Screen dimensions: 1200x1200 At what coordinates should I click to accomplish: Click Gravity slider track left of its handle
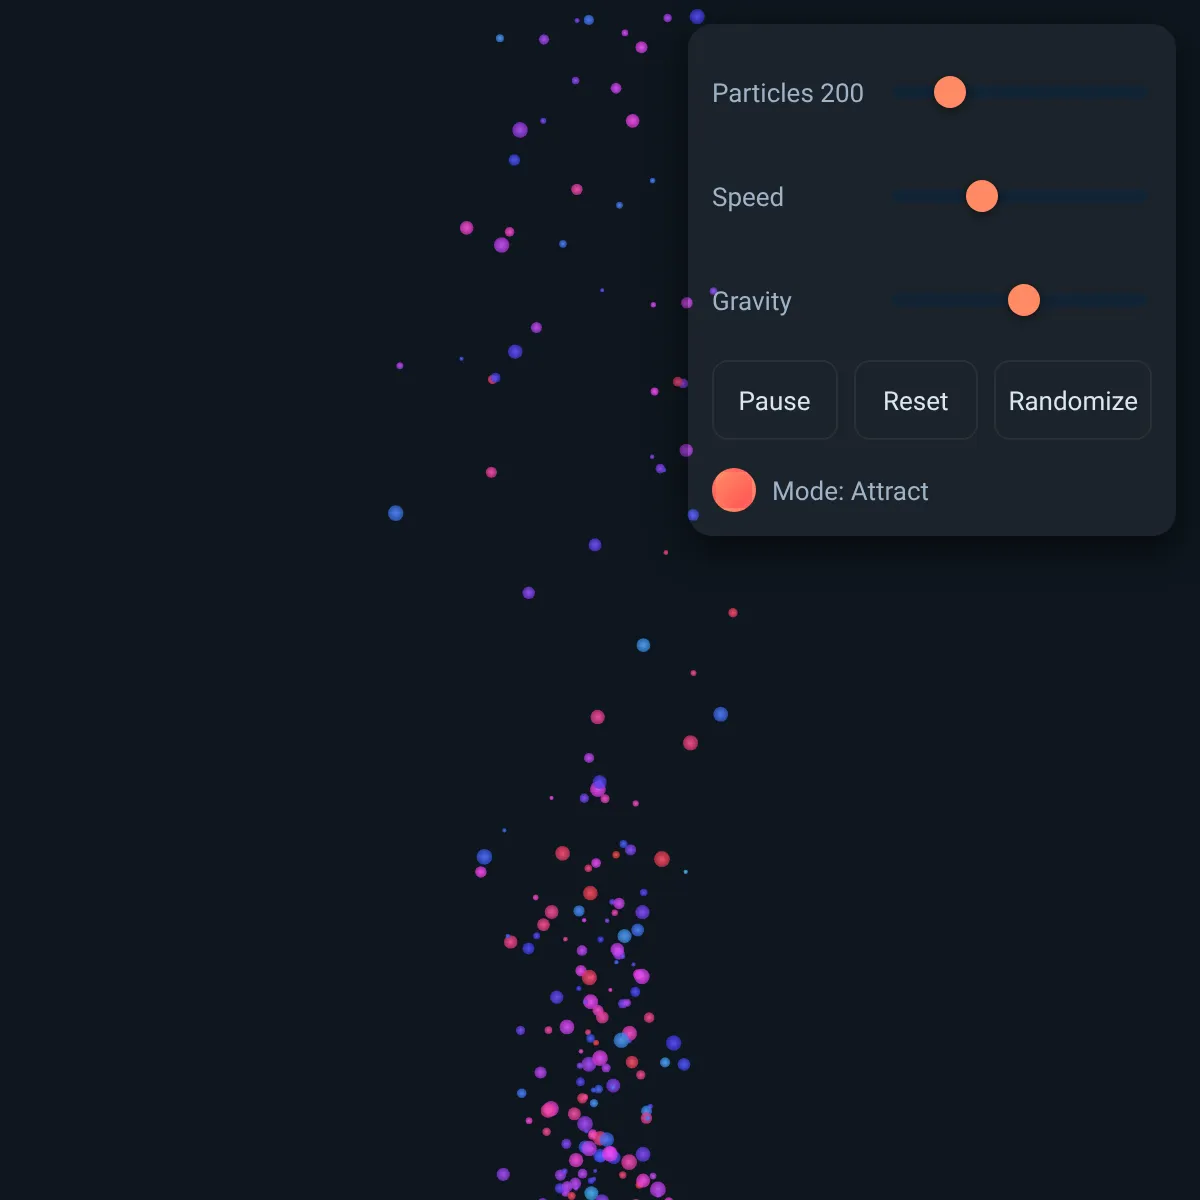pyautogui.click(x=950, y=301)
